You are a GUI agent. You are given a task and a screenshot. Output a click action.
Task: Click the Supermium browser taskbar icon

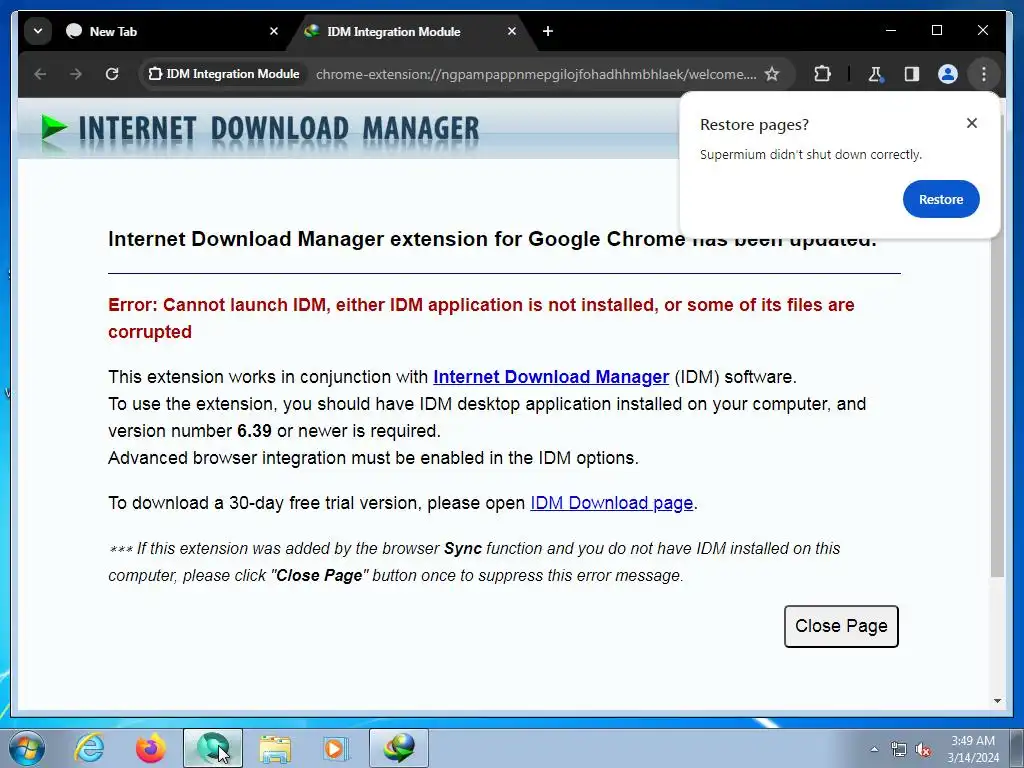coord(213,748)
